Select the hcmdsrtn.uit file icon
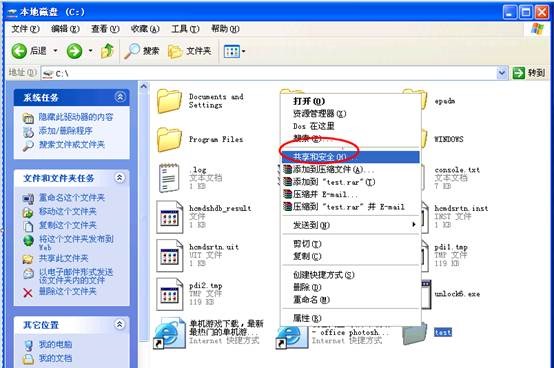 tap(170, 255)
